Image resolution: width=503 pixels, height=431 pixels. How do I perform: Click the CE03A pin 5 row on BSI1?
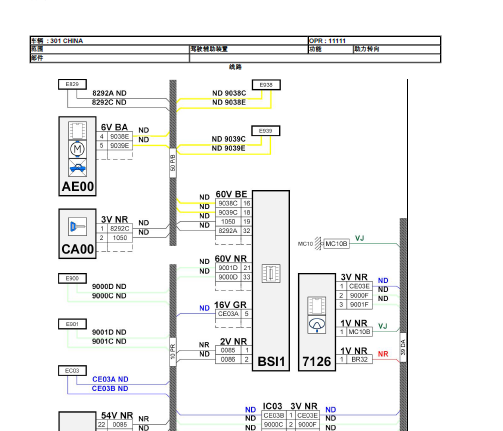[x=233, y=314]
